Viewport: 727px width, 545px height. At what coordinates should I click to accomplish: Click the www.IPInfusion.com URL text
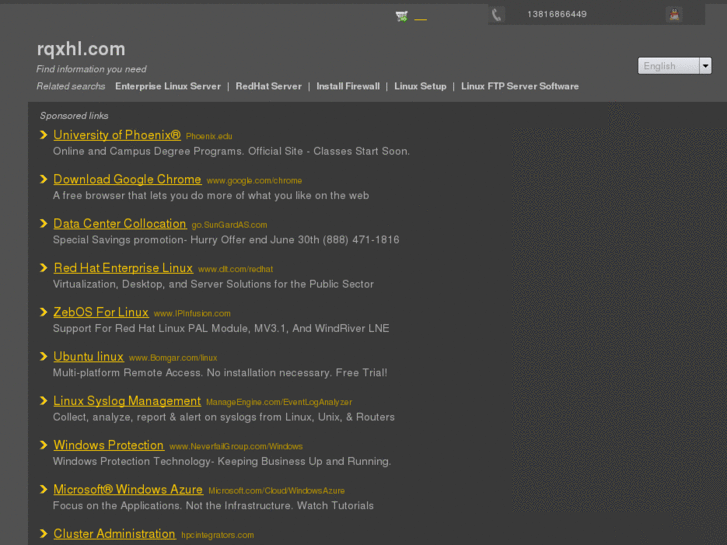[192, 314]
